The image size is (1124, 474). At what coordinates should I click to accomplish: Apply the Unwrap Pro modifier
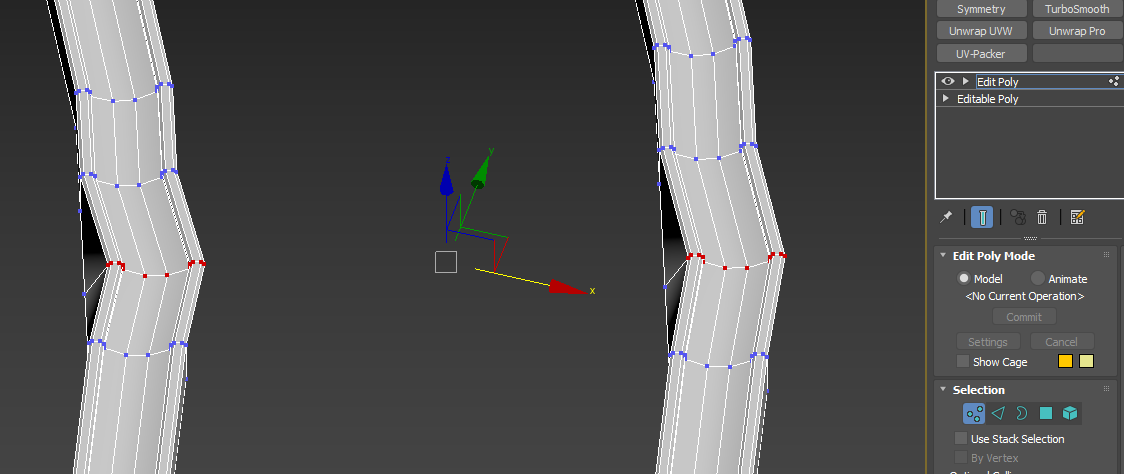(1077, 31)
